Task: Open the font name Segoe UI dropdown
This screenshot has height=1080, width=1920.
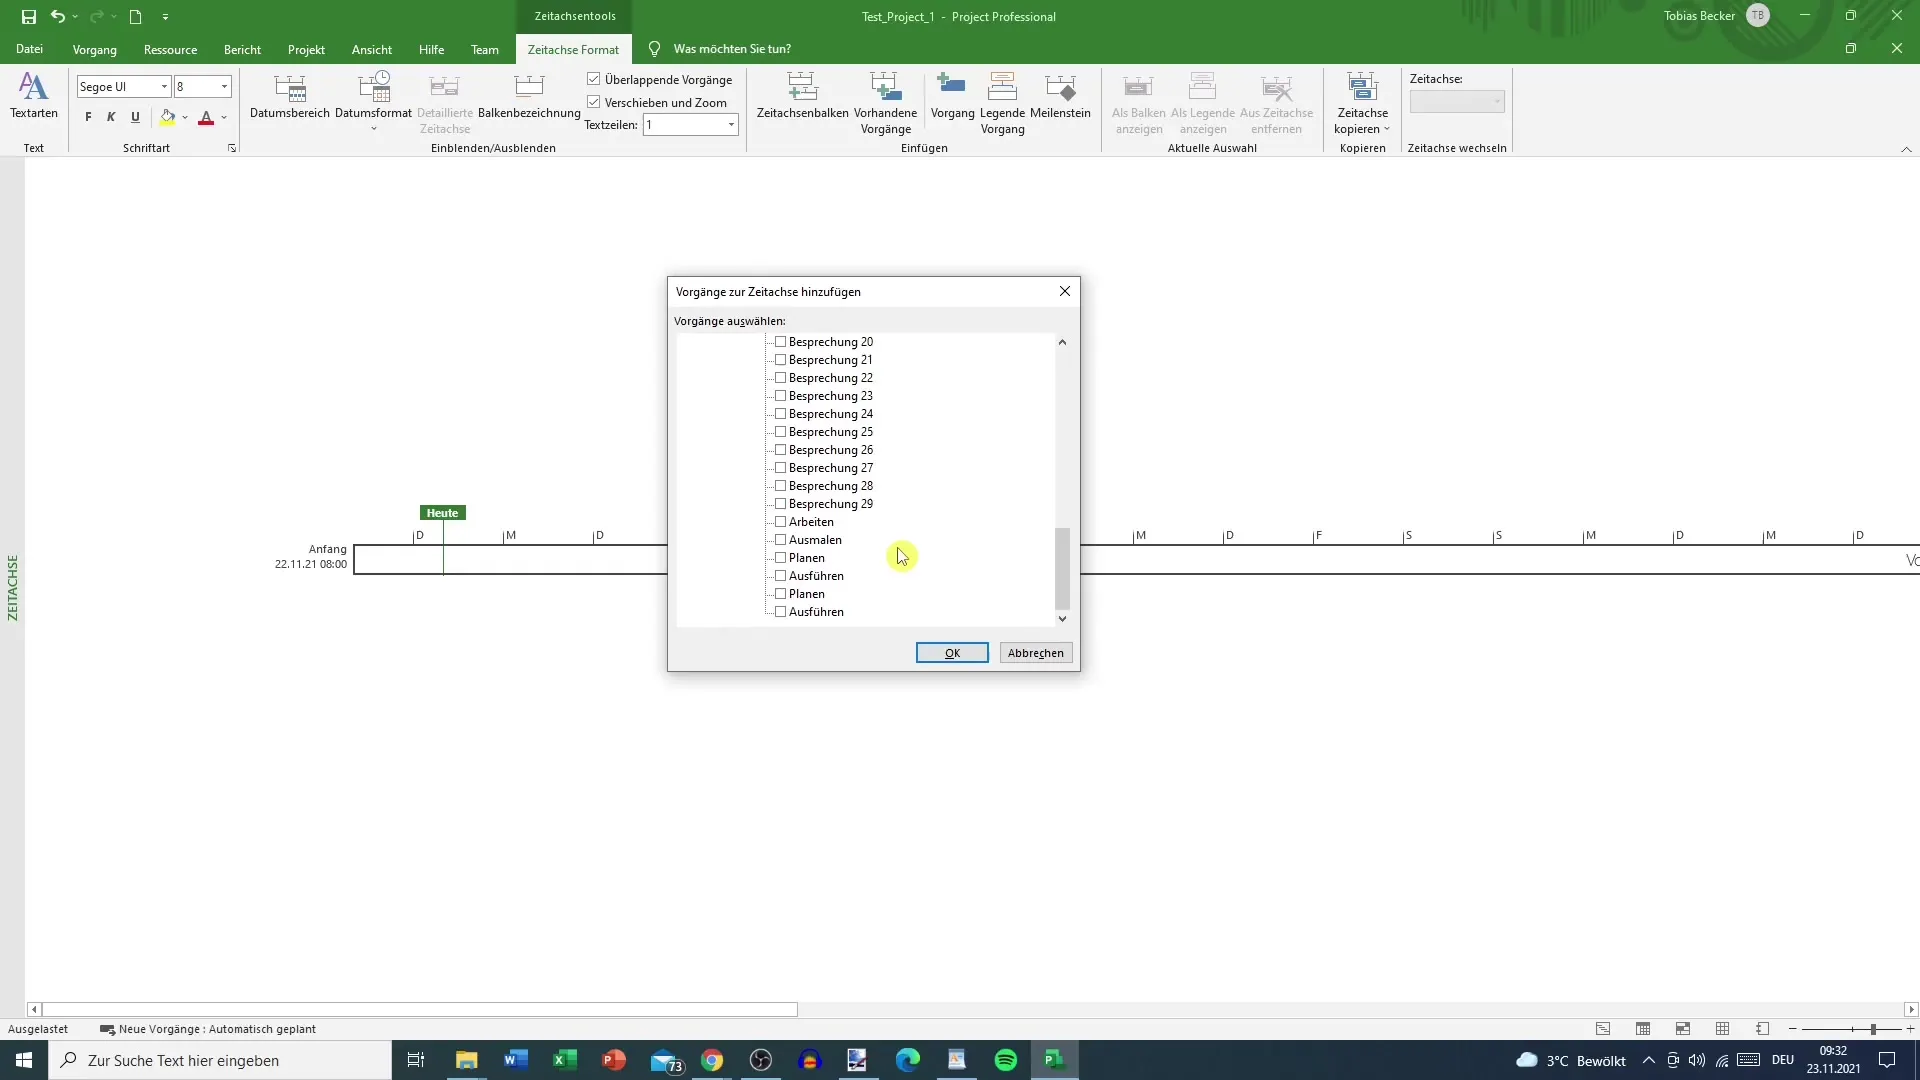Action: coord(164,87)
